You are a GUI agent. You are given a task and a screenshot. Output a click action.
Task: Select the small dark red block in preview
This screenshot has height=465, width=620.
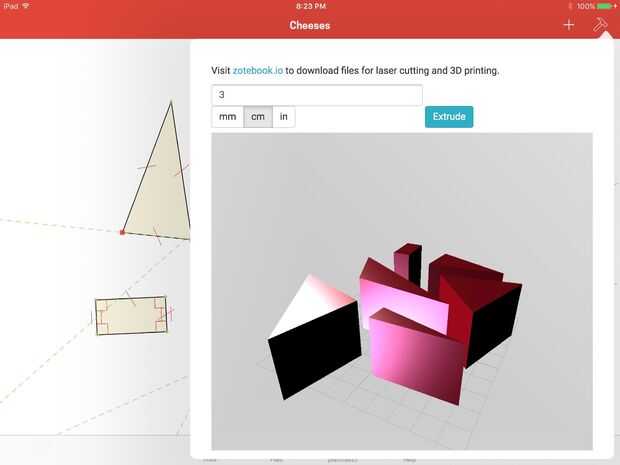pos(408,263)
